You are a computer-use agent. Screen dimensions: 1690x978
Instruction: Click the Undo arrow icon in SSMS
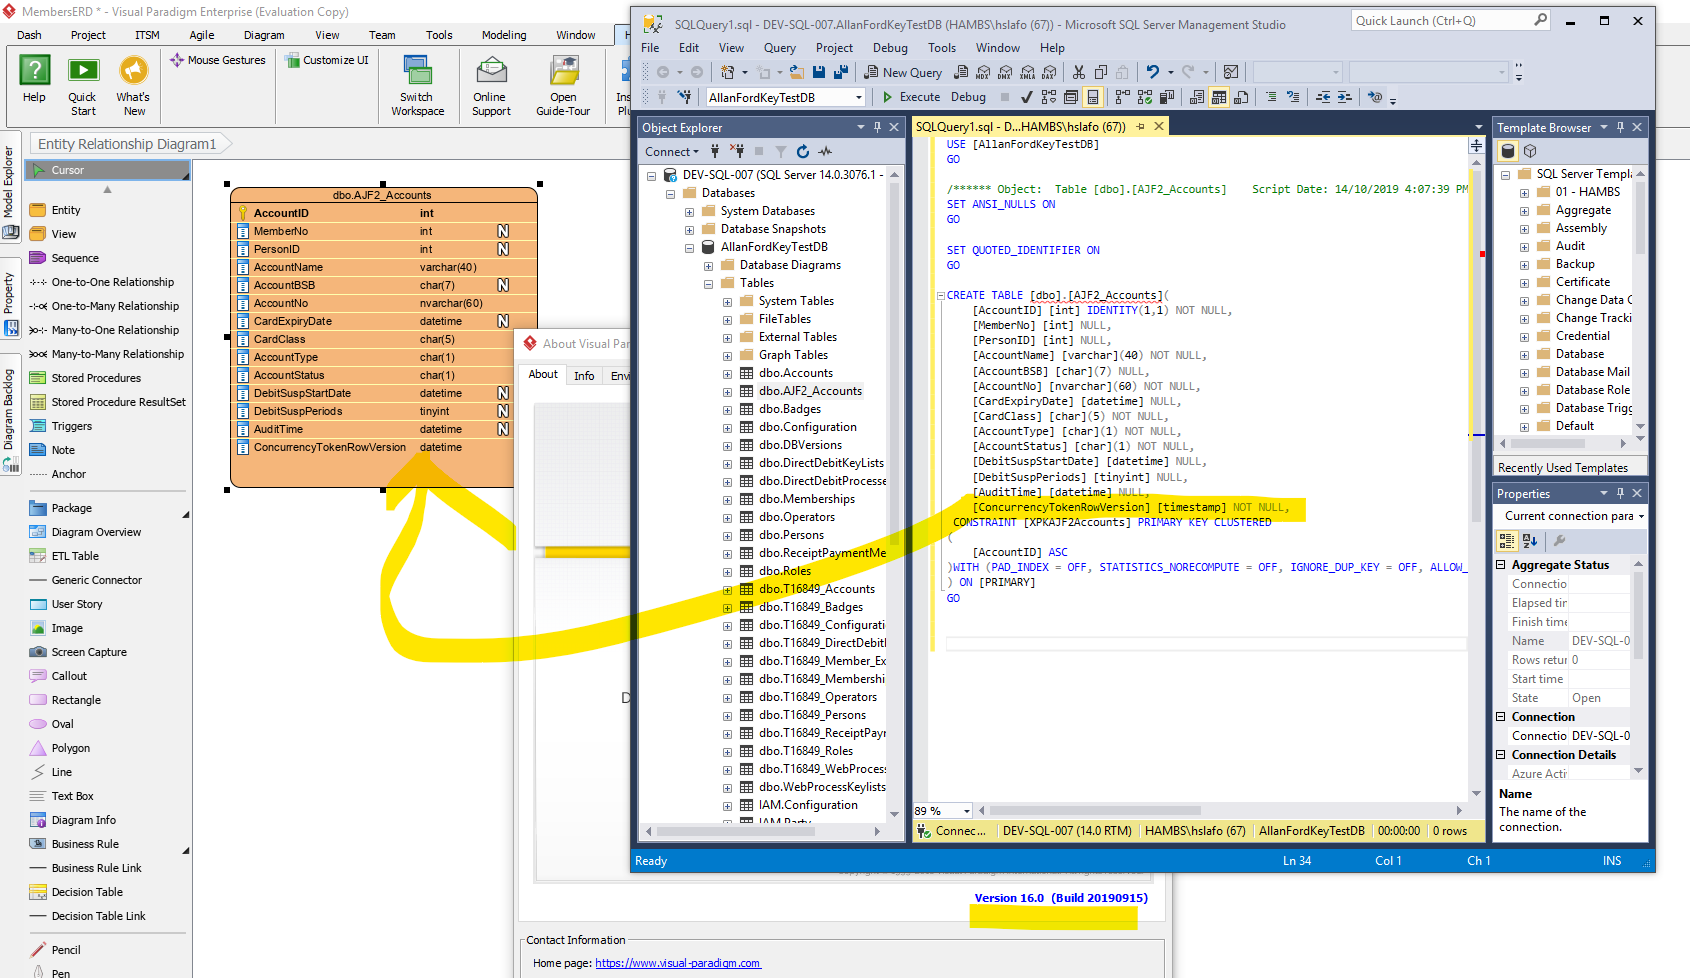pyautogui.click(x=1153, y=72)
